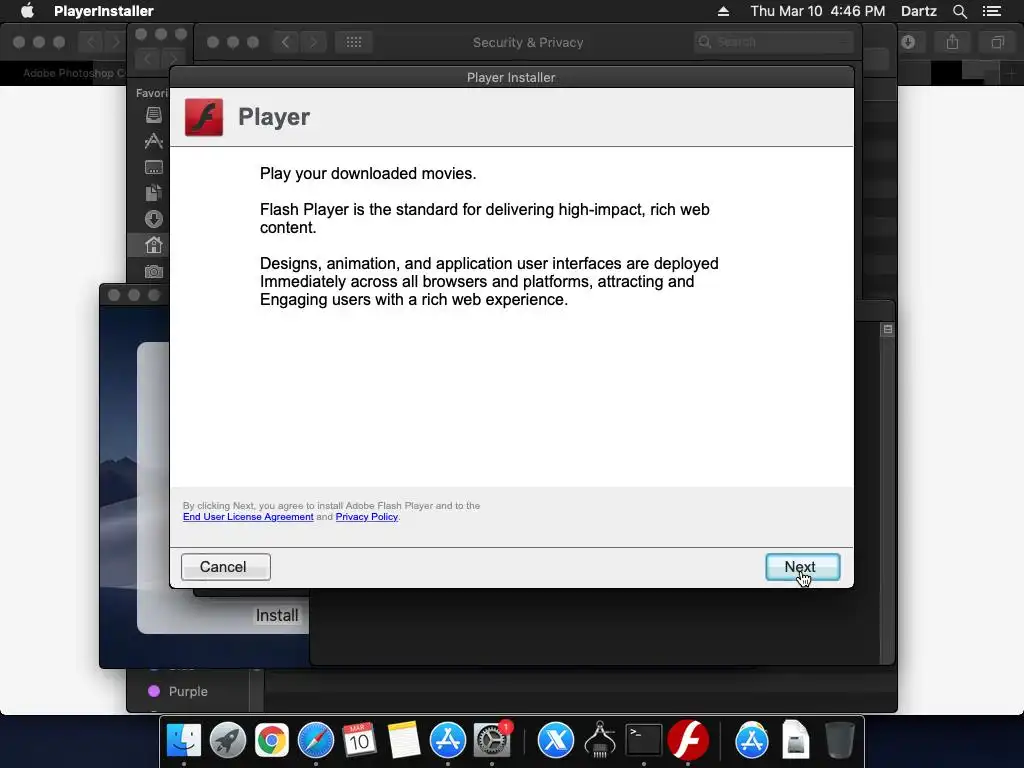This screenshot has height=768, width=1024.
Task: Open the Privacy Policy link
Action: click(x=366, y=517)
